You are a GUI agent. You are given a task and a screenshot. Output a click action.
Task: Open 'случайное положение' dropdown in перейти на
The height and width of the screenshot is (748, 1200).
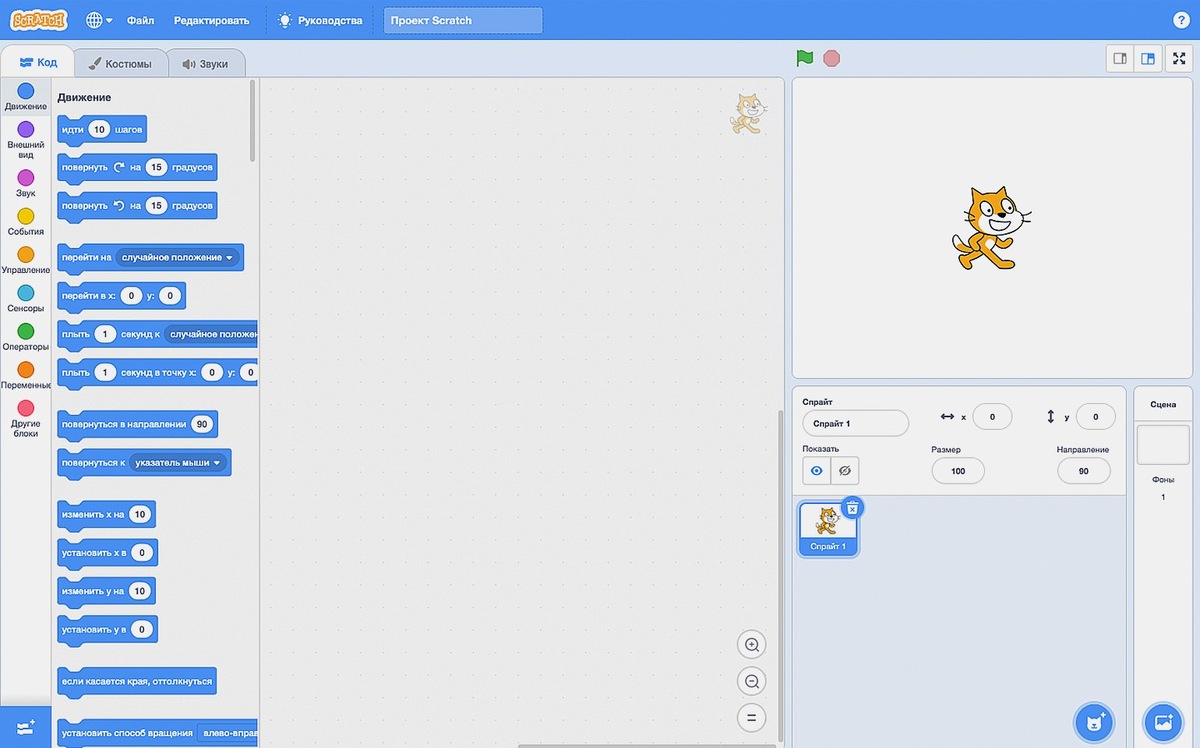click(178, 258)
